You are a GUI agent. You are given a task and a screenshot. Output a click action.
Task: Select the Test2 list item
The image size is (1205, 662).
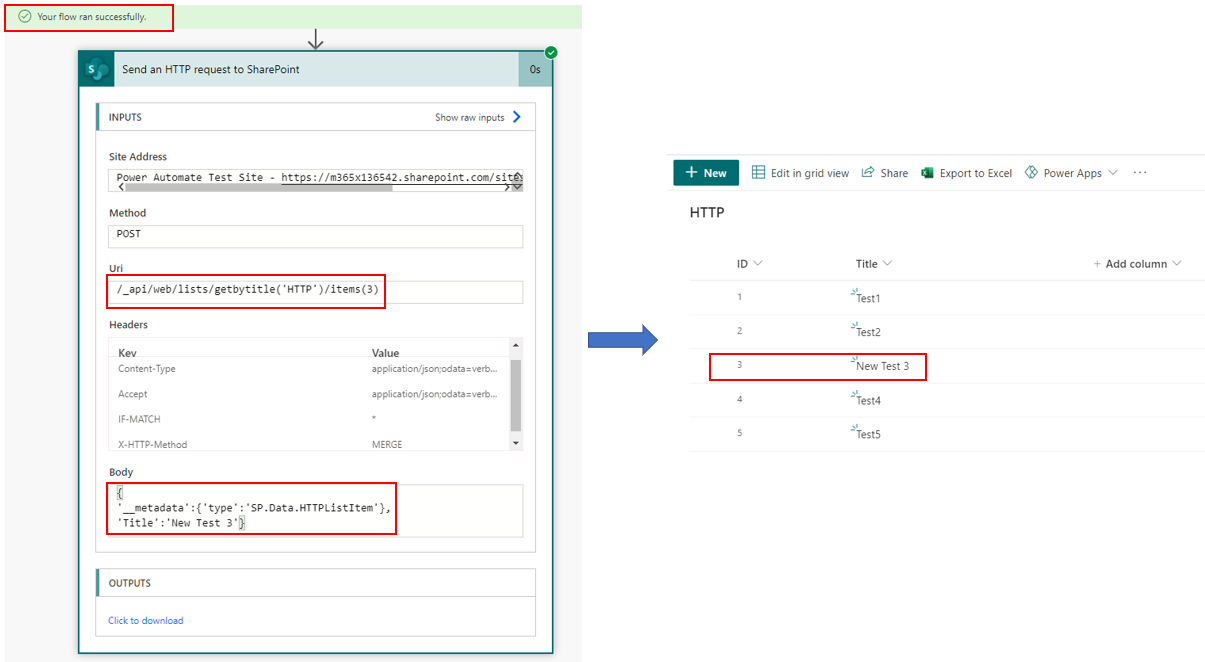[x=868, y=332]
